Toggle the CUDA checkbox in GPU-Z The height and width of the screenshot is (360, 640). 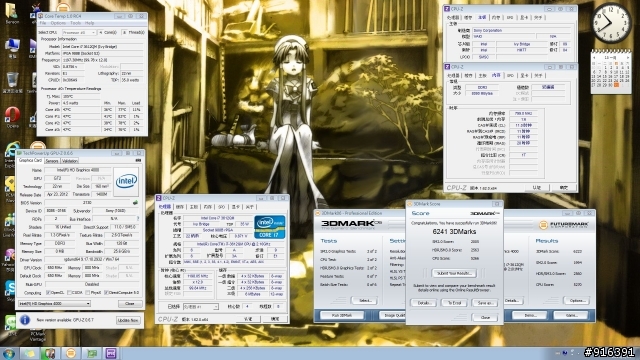coord(69,293)
